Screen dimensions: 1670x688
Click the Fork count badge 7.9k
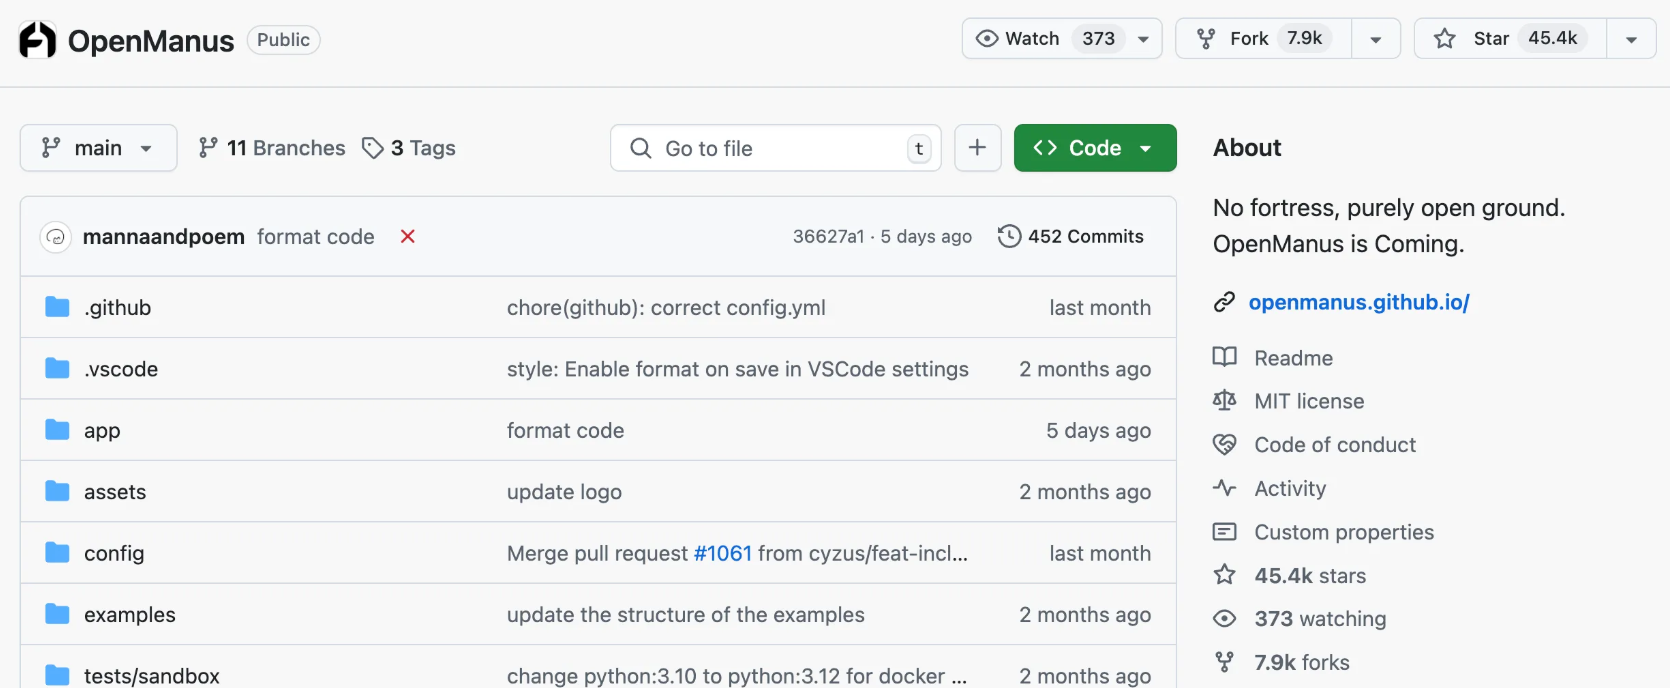tap(1305, 38)
